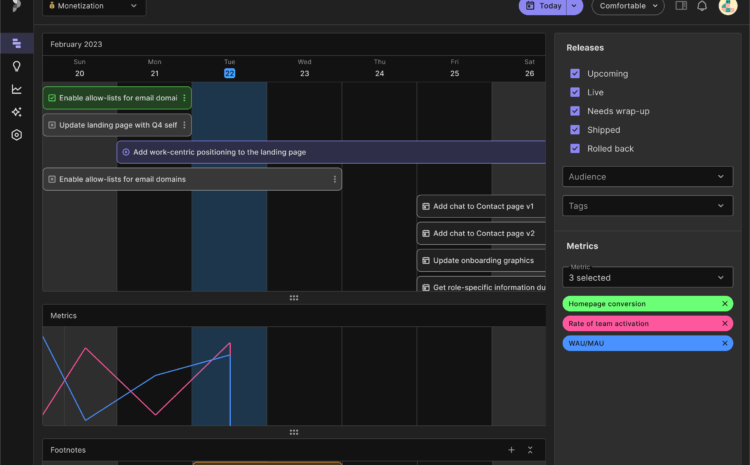Uncheck the Live releases checkbox
The width and height of the screenshot is (750, 465).
click(x=575, y=92)
